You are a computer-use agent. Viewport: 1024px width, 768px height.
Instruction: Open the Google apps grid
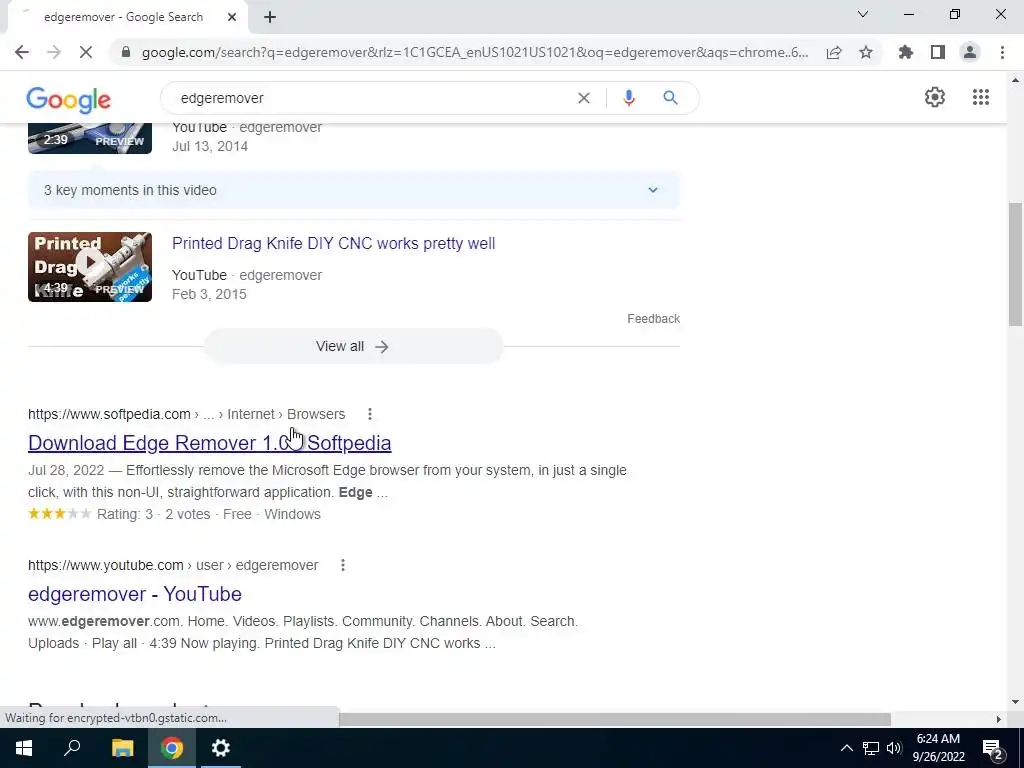click(980, 97)
